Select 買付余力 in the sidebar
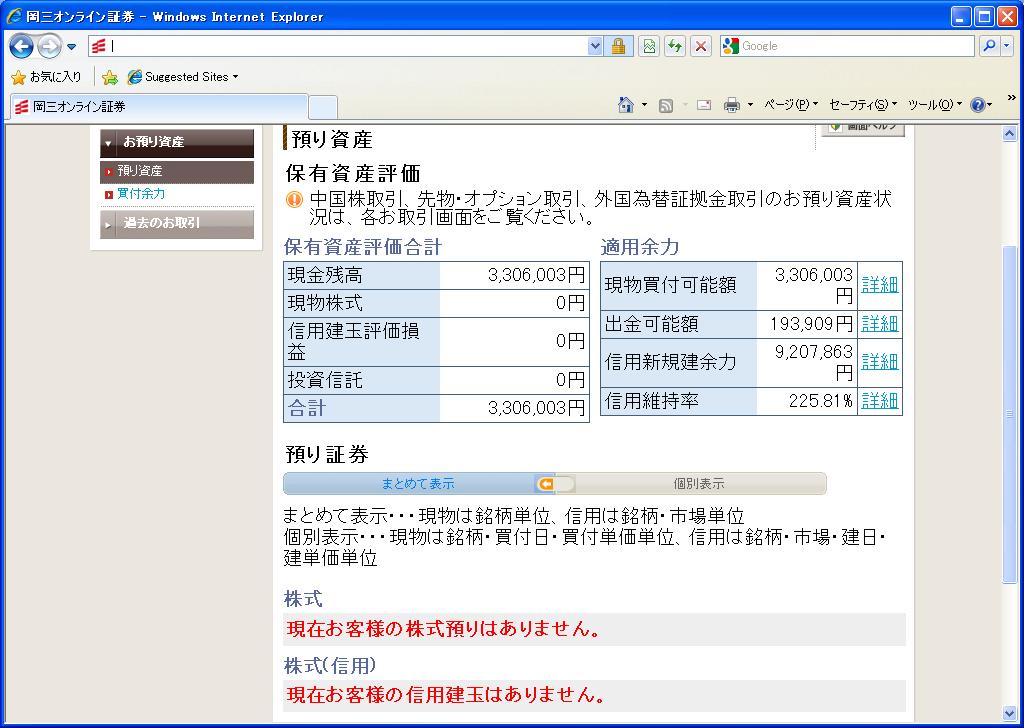 141,194
